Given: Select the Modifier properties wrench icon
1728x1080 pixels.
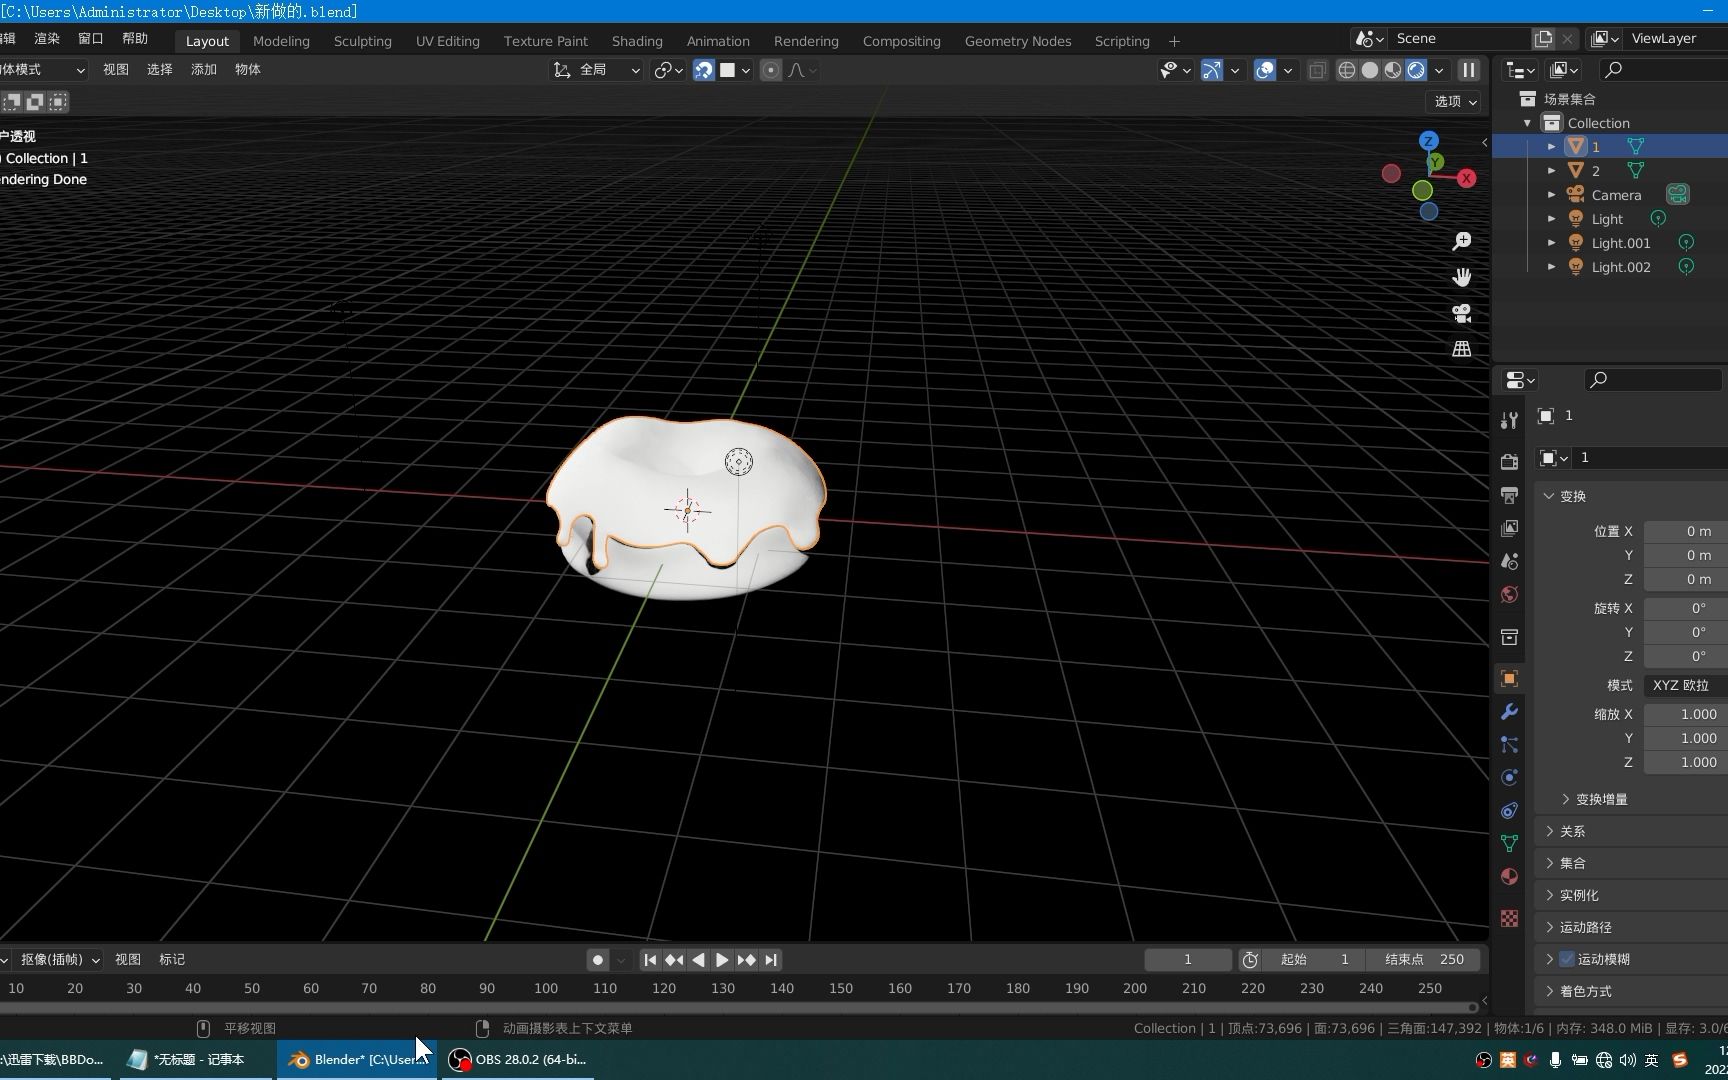Looking at the screenshot, I should coord(1509,711).
